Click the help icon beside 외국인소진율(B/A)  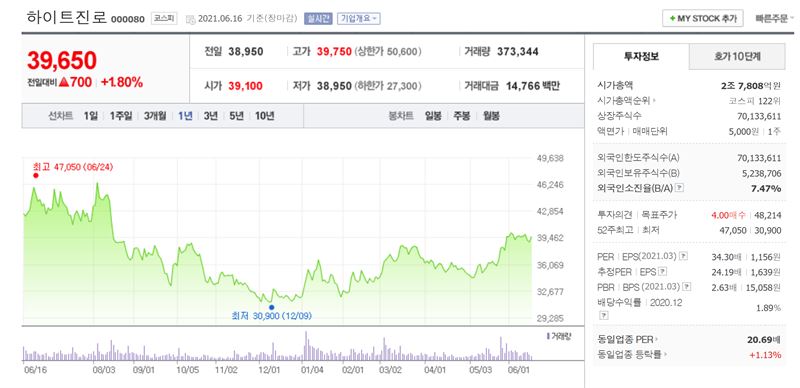click(679, 188)
